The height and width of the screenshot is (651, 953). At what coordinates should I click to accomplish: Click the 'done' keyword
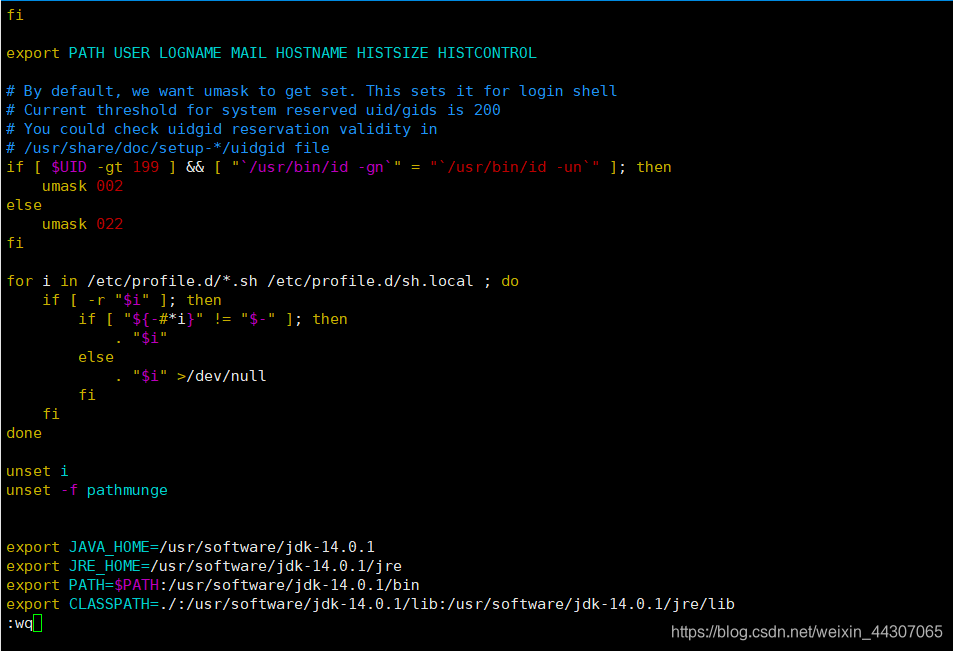pyautogui.click(x=24, y=433)
